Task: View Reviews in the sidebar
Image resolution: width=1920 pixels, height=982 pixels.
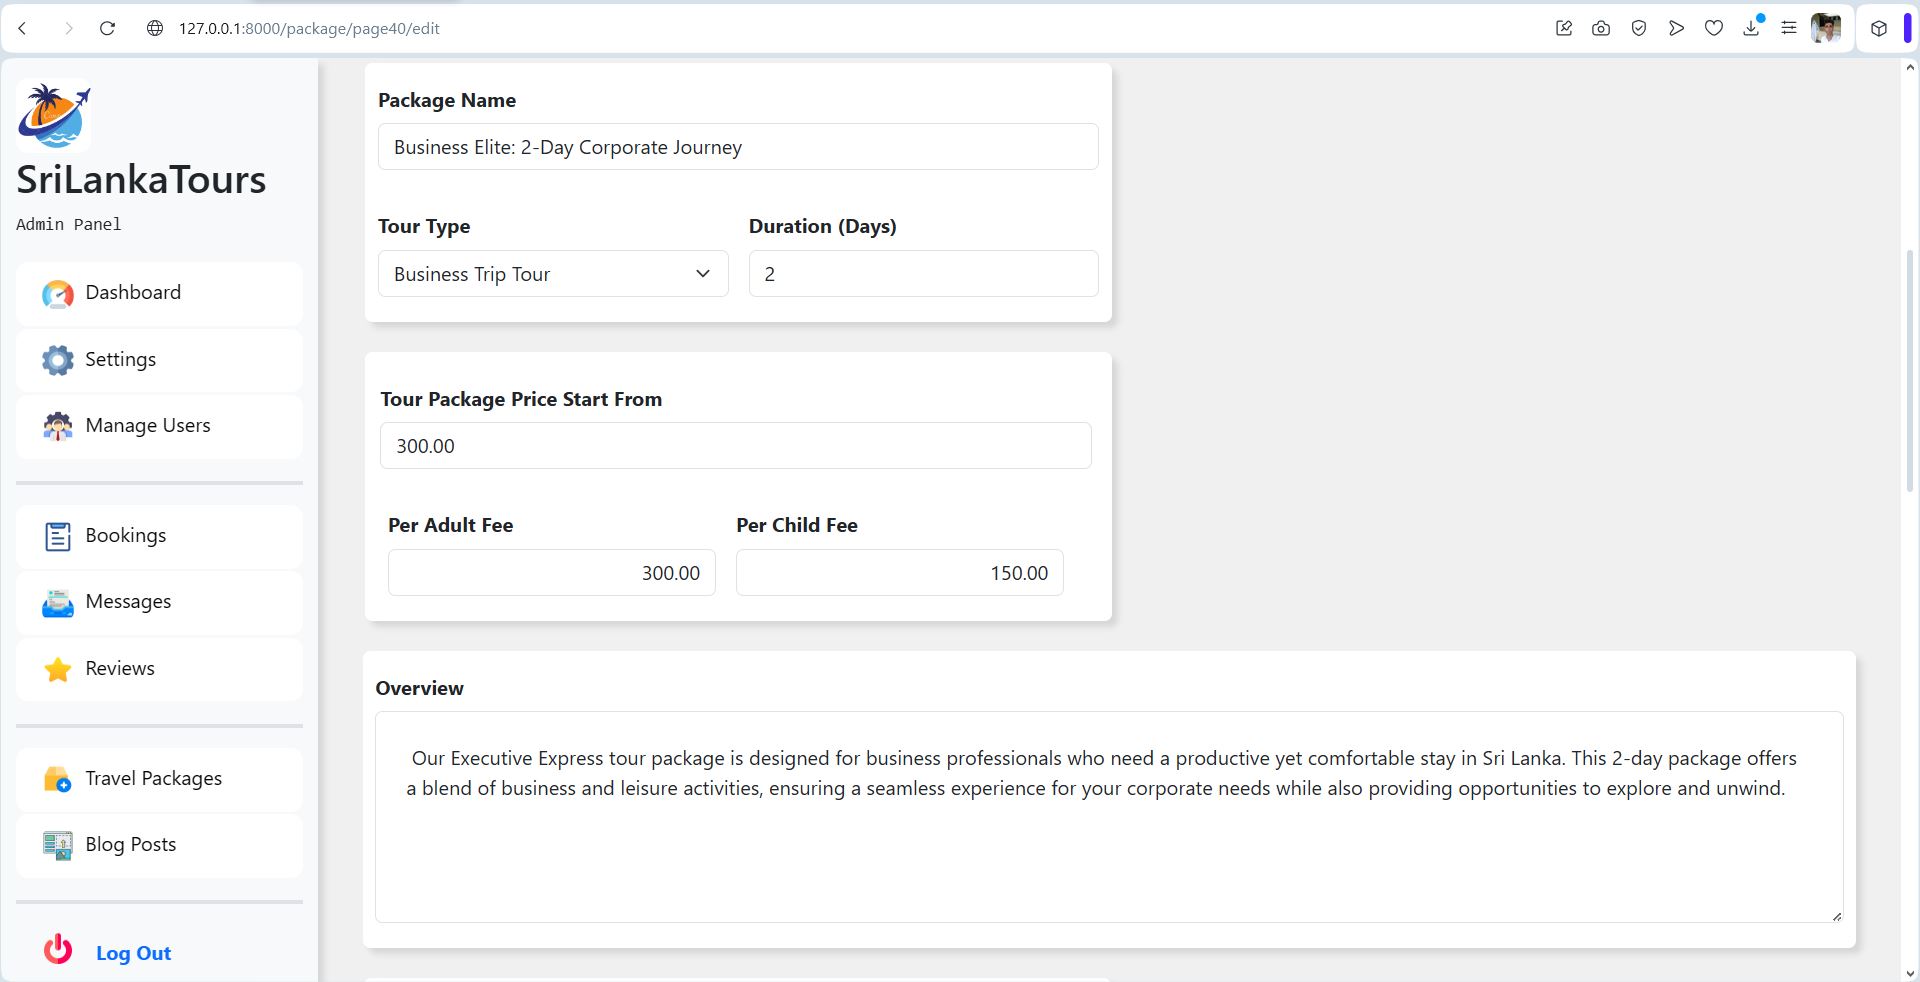Action: point(159,669)
